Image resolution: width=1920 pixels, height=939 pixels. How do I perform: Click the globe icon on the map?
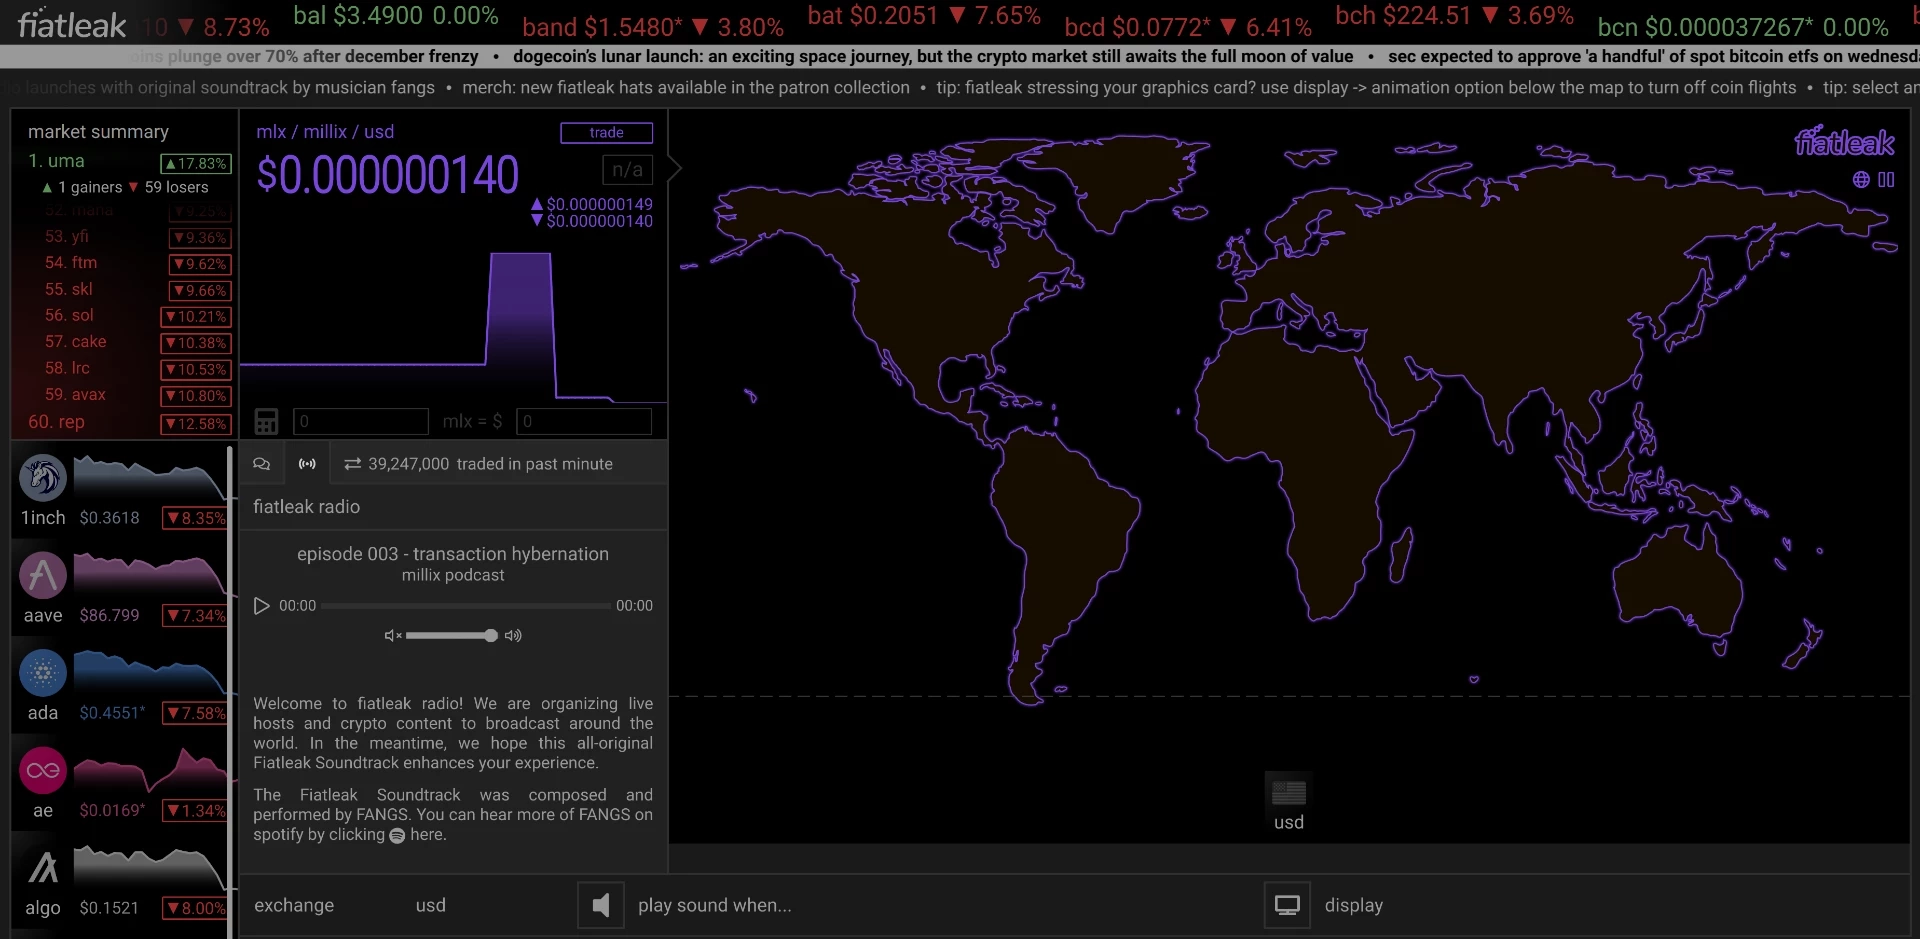click(x=1861, y=180)
